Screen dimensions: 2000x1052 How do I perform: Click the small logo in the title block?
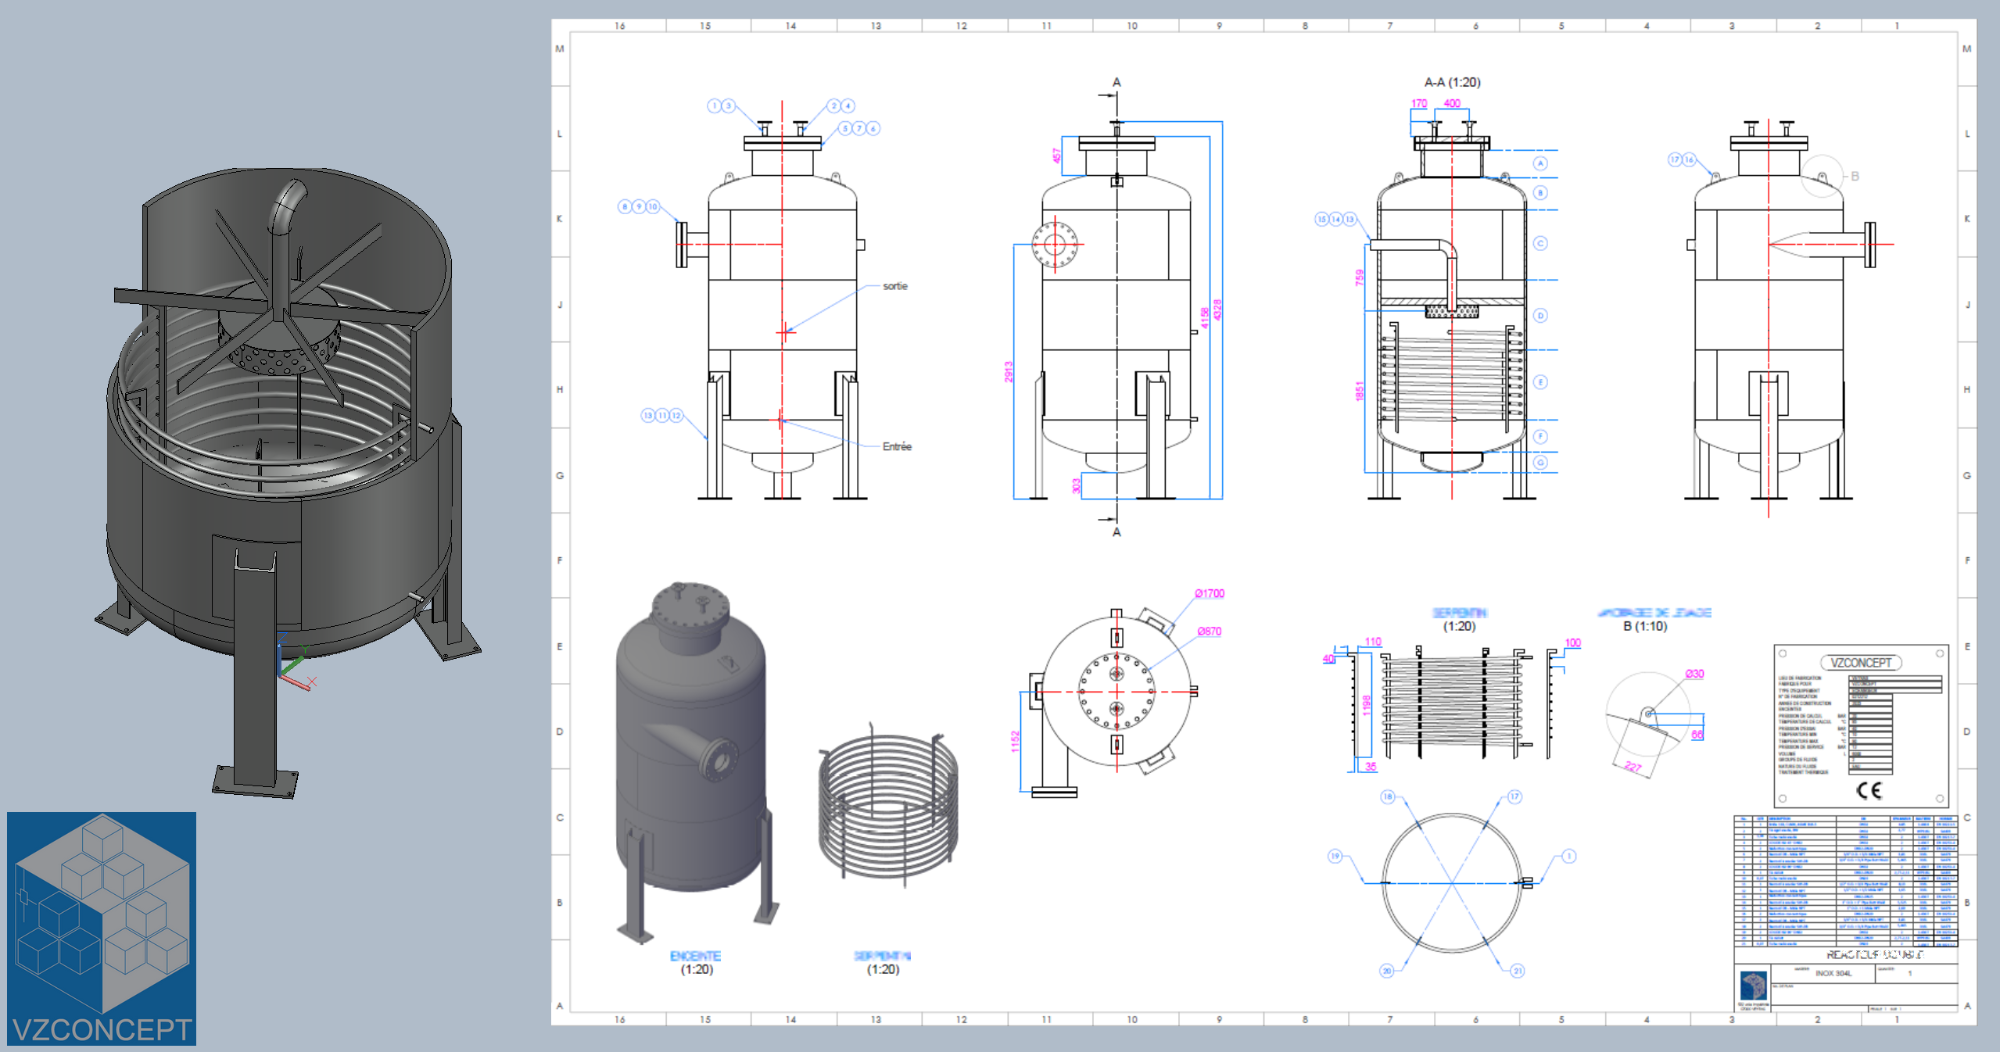(1753, 985)
